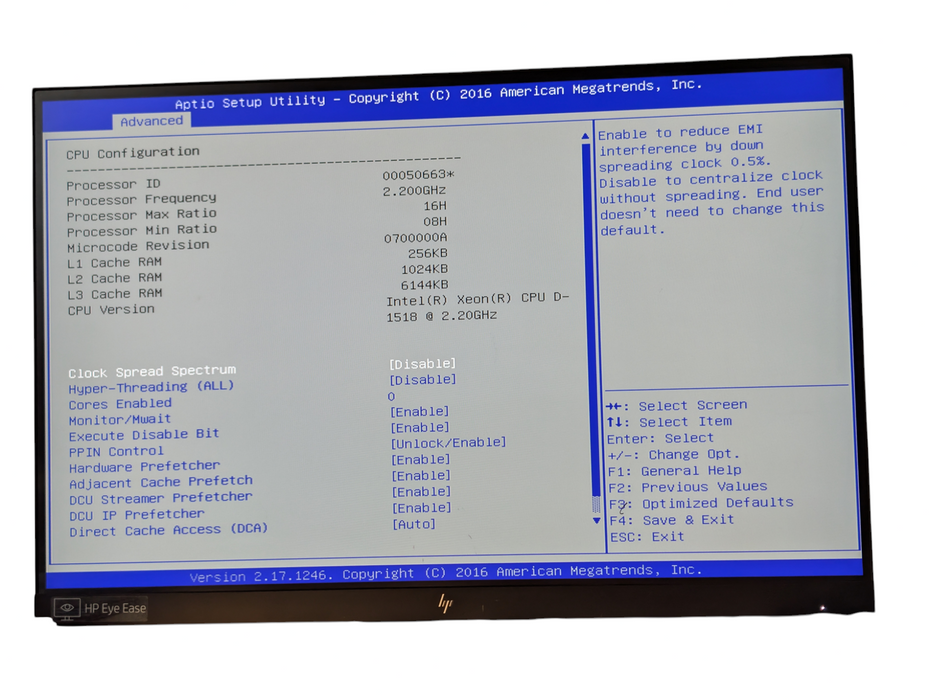930x700 pixels.
Task: Click the Version 2.17.1246 footer text
Action: pos(446,572)
